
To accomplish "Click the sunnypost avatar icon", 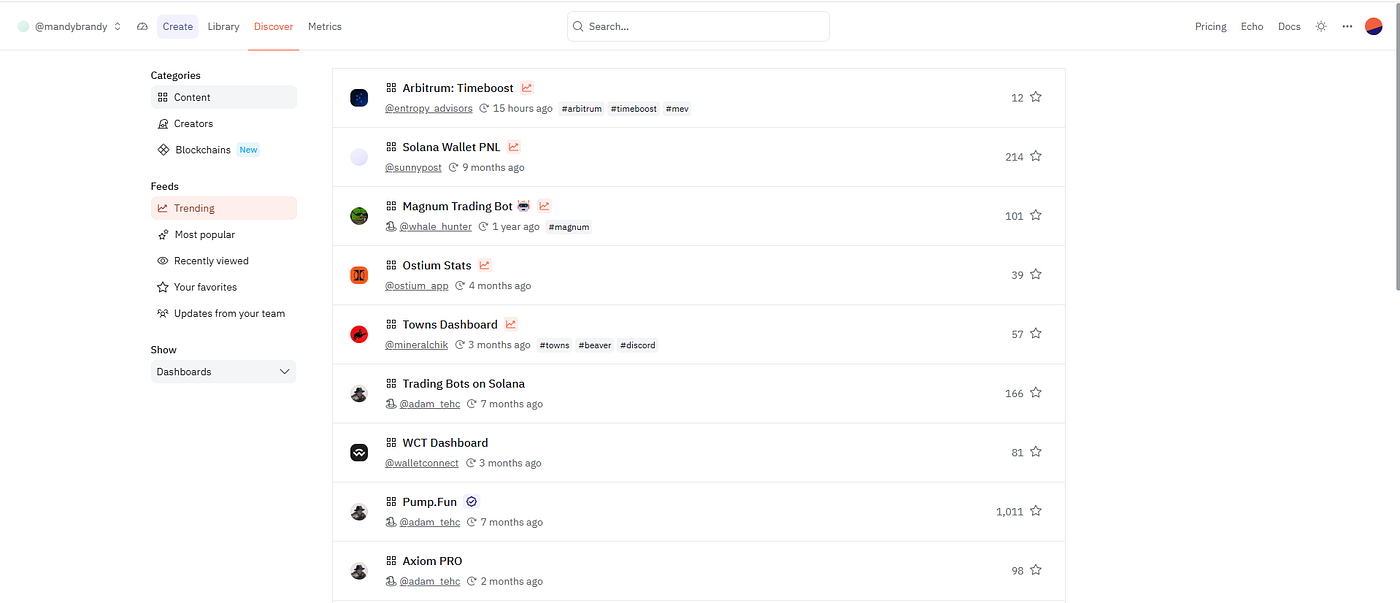I will coord(359,157).
